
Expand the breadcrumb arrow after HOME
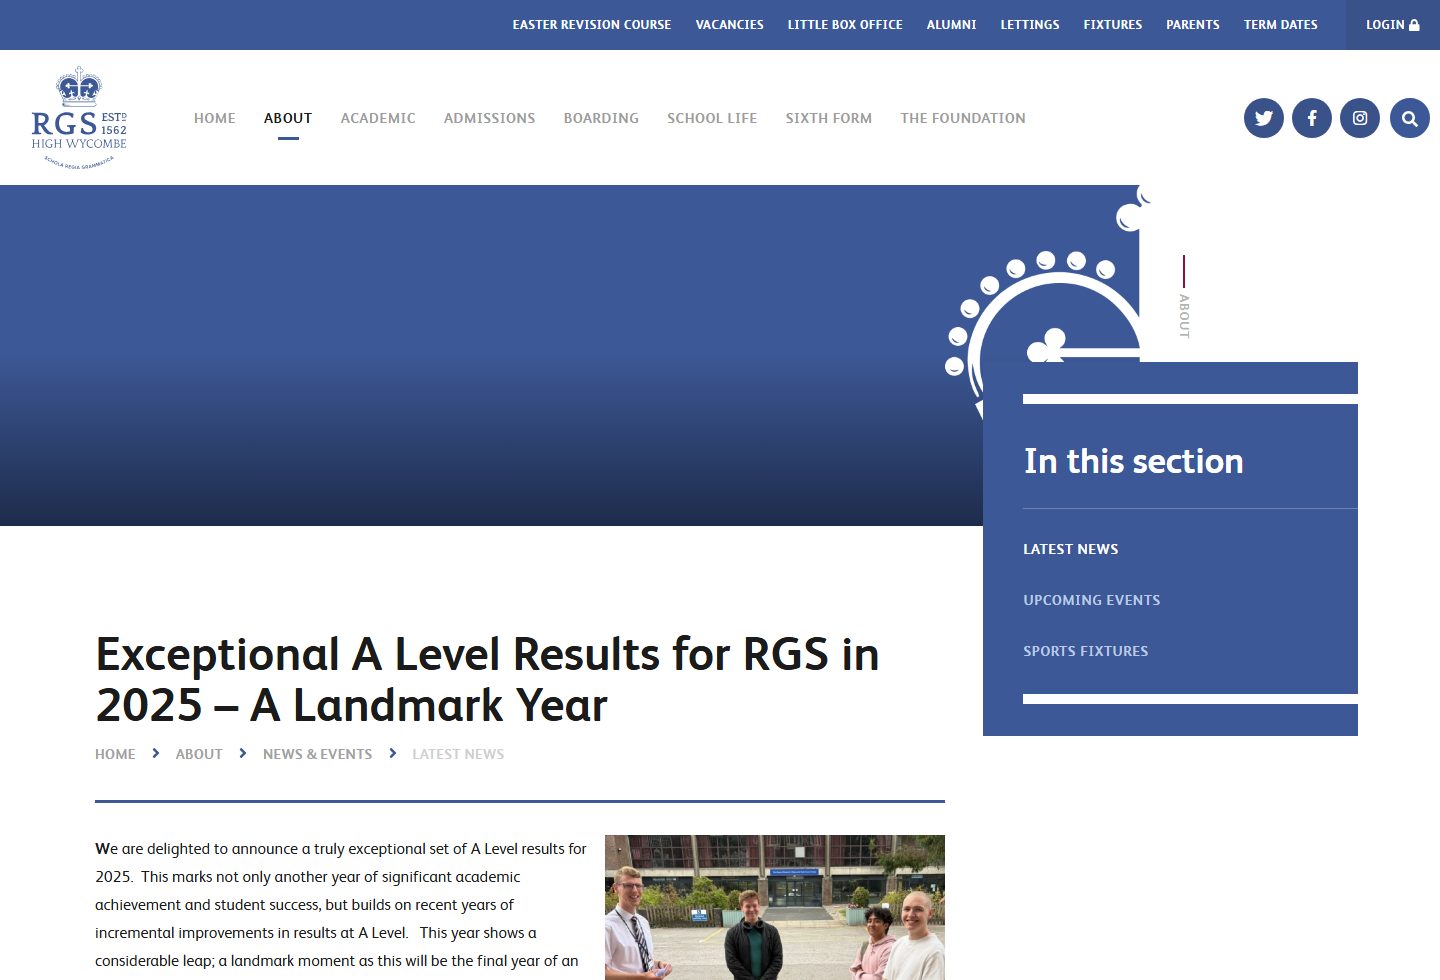(156, 753)
